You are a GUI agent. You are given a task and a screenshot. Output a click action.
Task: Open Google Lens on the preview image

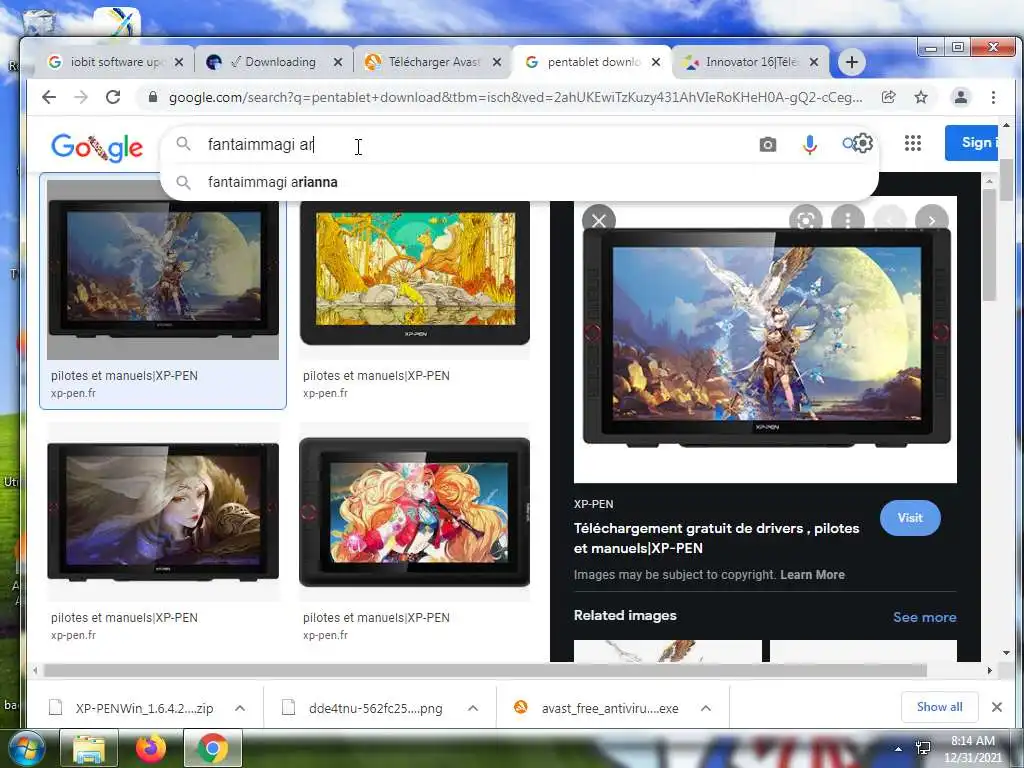(x=806, y=221)
